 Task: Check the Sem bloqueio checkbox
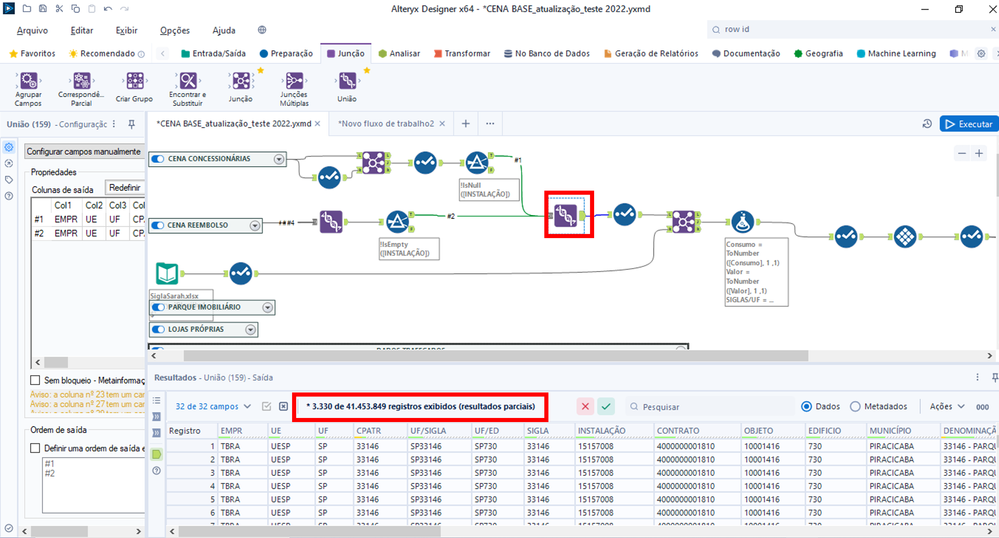(x=35, y=380)
